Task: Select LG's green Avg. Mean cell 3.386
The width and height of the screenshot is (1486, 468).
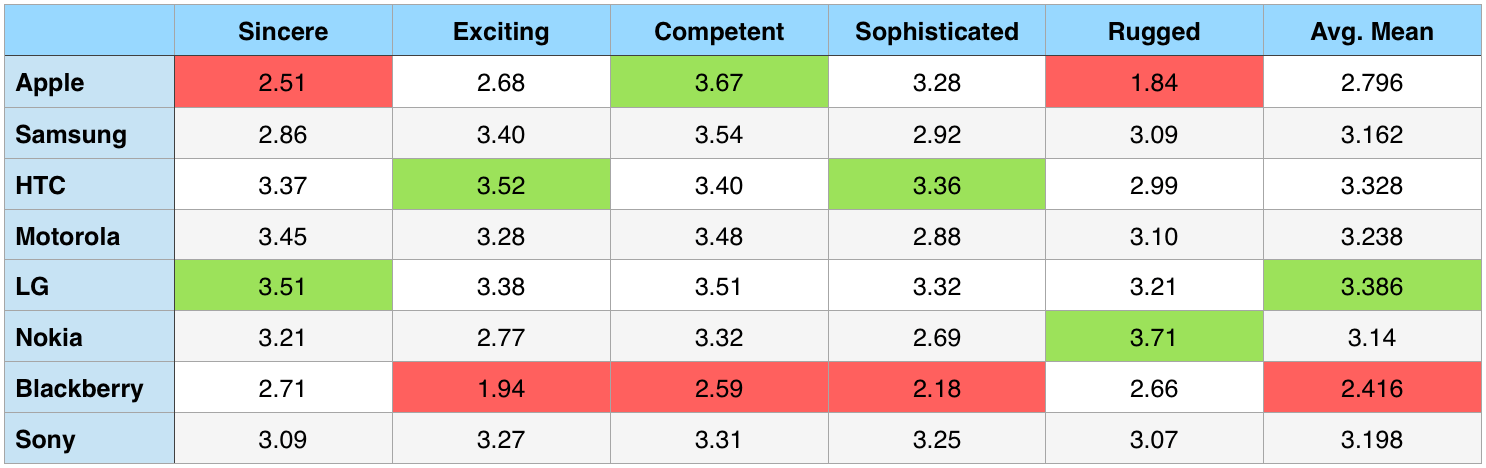Action: (x=1372, y=287)
